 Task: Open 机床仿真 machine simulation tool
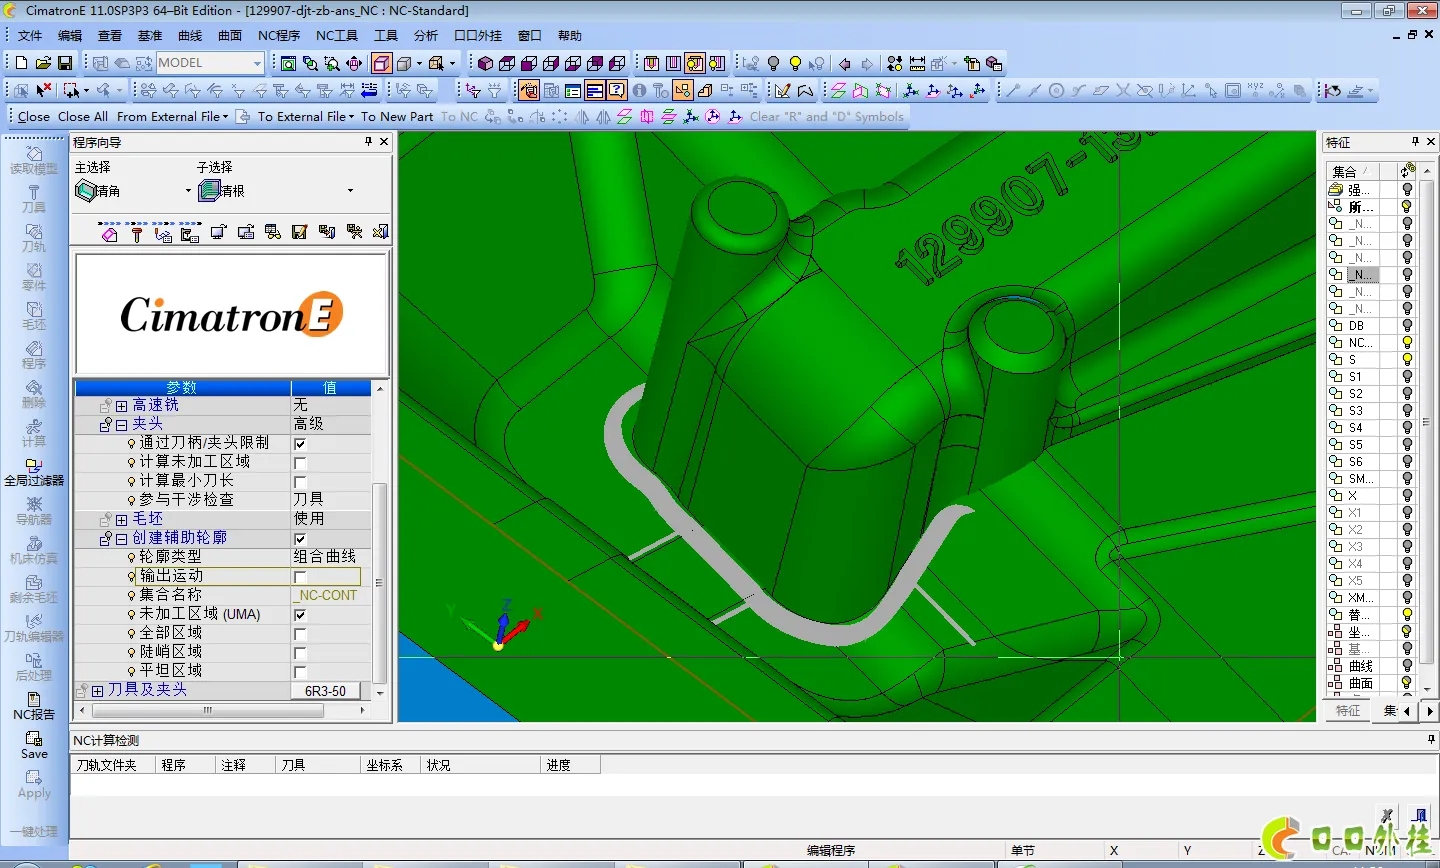pos(34,549)
